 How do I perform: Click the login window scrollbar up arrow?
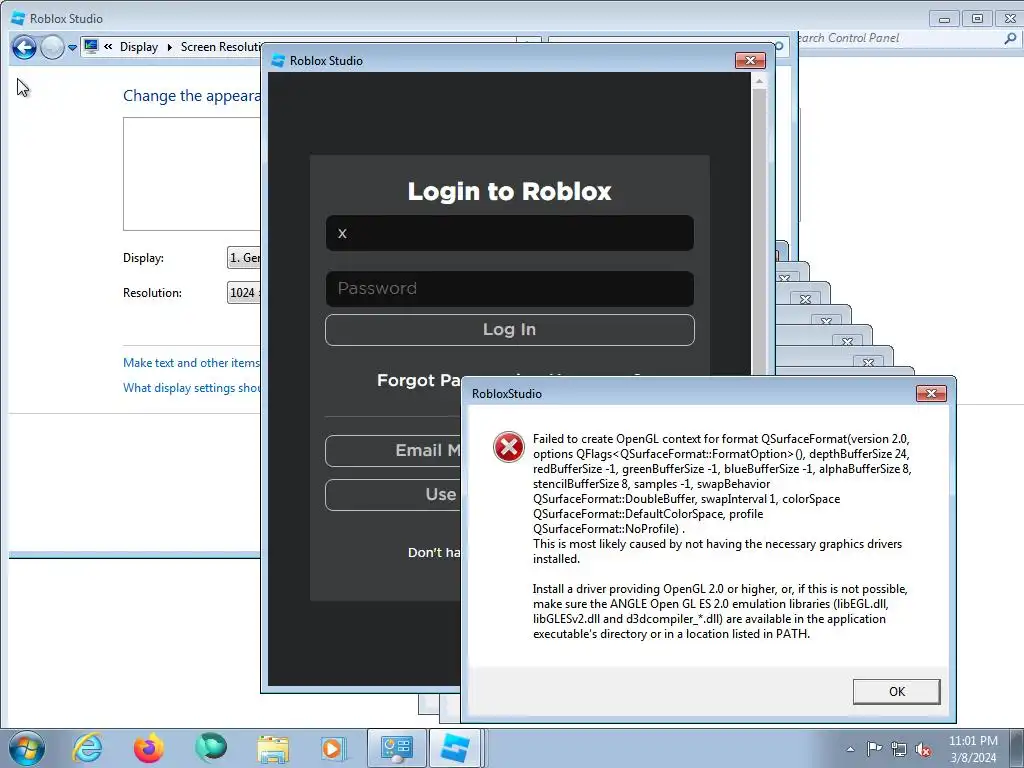[x=759, y=81]
